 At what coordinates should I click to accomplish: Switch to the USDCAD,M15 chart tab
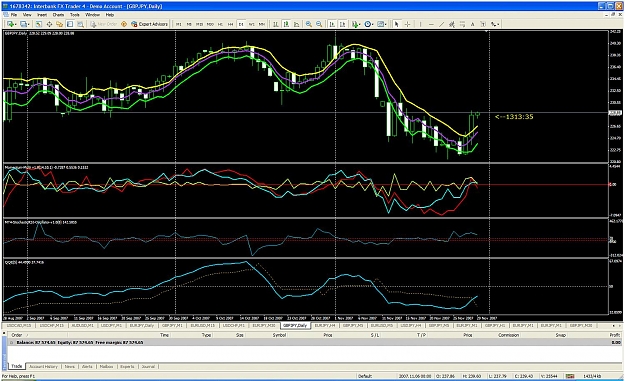point(19,326)
